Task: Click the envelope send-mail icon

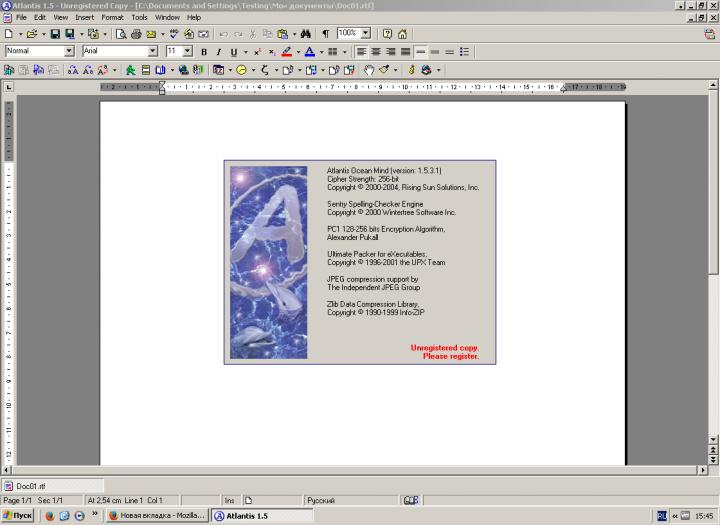Action: pyautogui.click(x=151, y=34)
